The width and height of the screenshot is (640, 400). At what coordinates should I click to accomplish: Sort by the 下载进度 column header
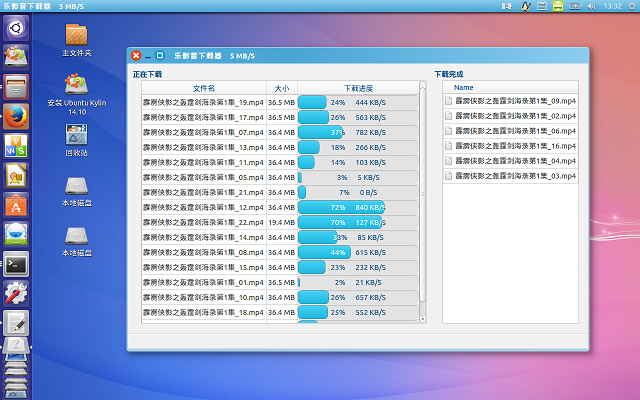pos(358,88)
